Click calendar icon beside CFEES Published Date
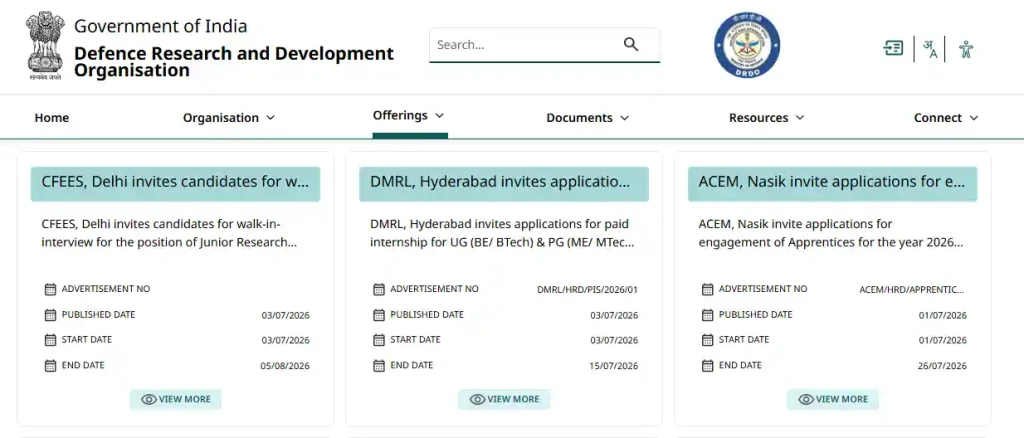 pos(50,315)
